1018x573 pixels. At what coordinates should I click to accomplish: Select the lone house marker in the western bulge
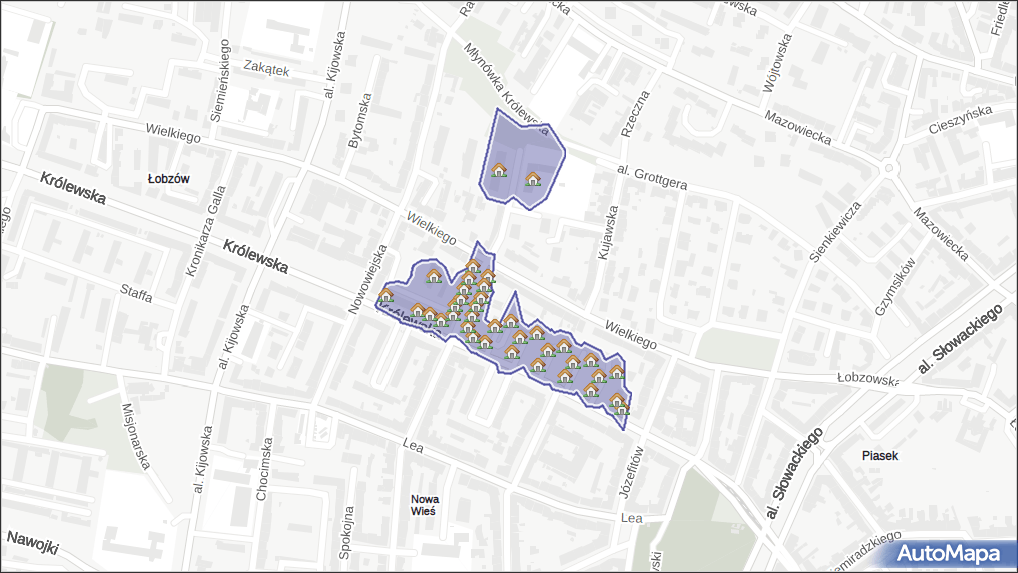434,276
